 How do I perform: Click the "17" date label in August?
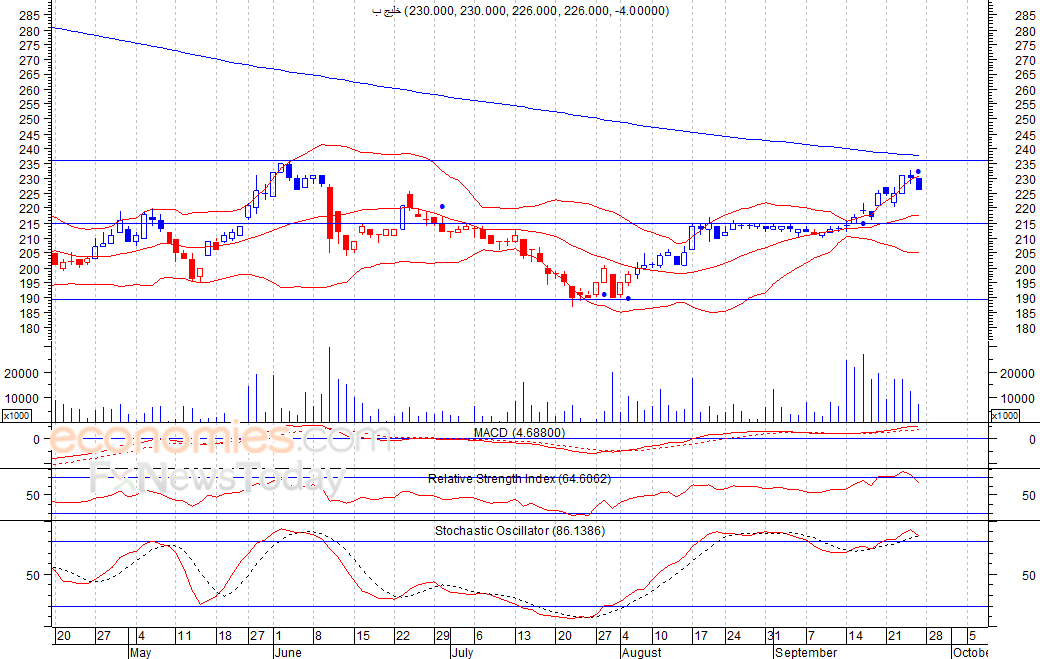pyautogui.click(x=701, y=636)
